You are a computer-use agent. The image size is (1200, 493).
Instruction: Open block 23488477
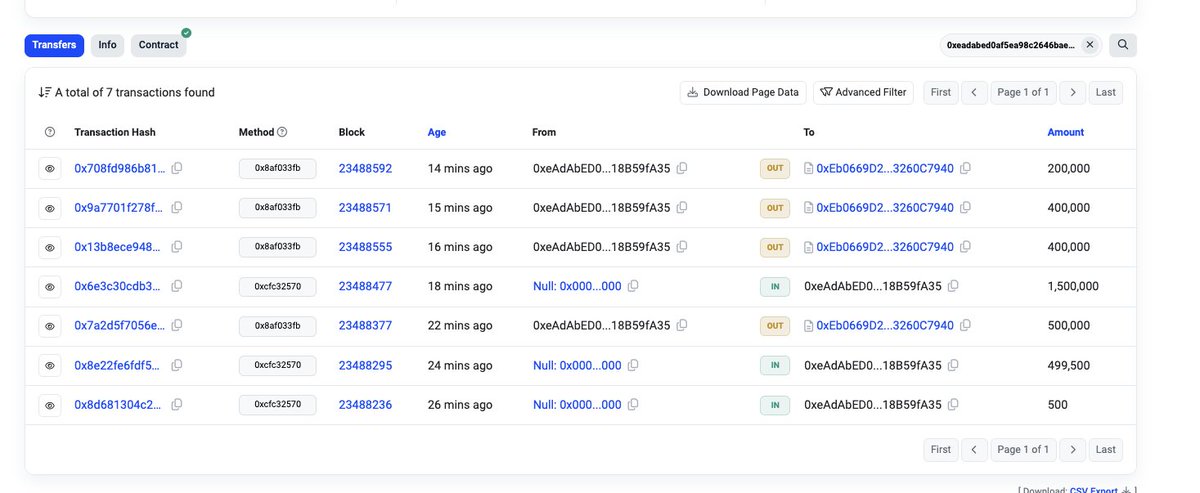tap(365, 286)
